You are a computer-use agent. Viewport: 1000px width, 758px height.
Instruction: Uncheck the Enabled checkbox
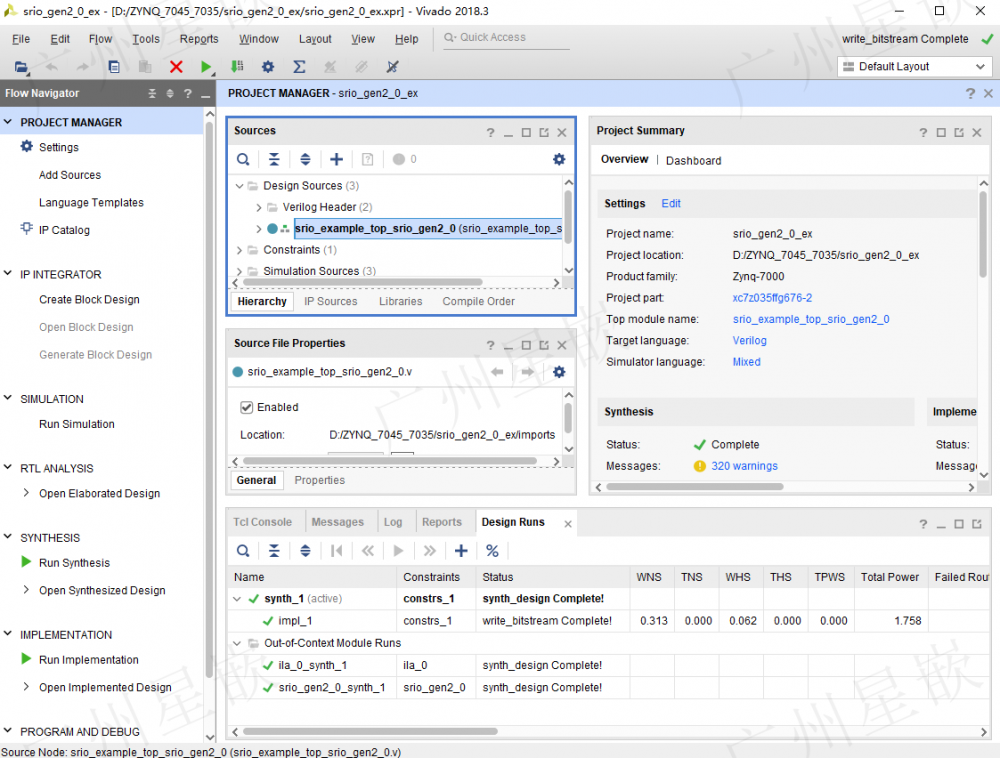246,407
